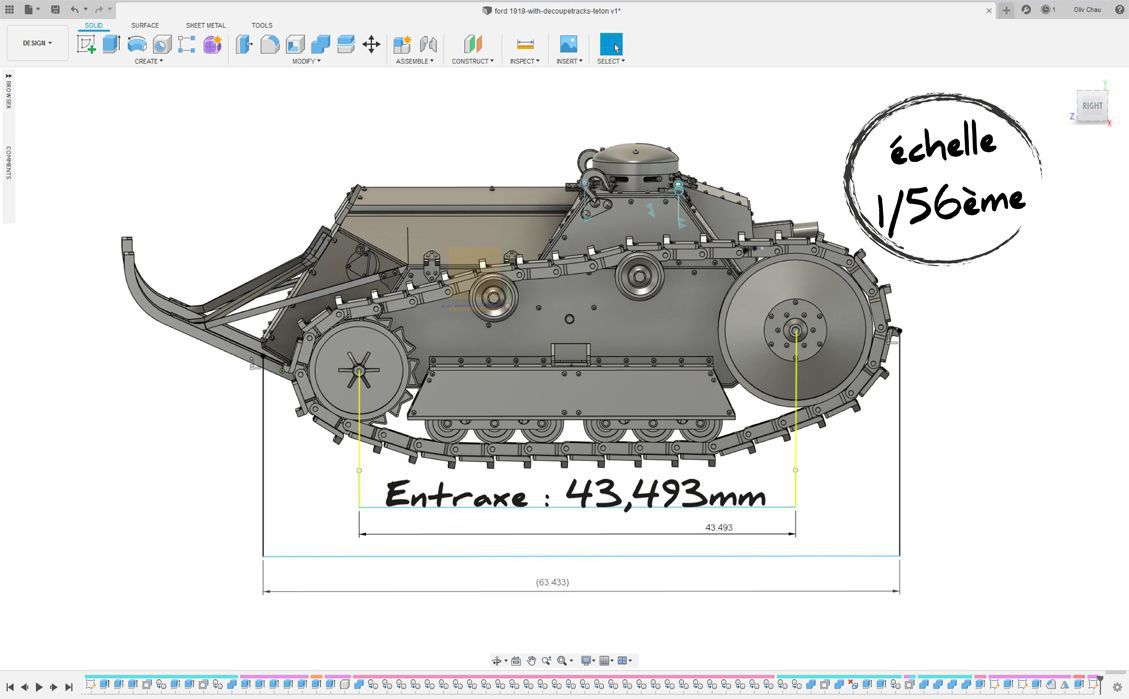The height and width of the screenshot is (699, 1129).
Task: Click the Right face of the ViewCube
Action: point(1092,105)
